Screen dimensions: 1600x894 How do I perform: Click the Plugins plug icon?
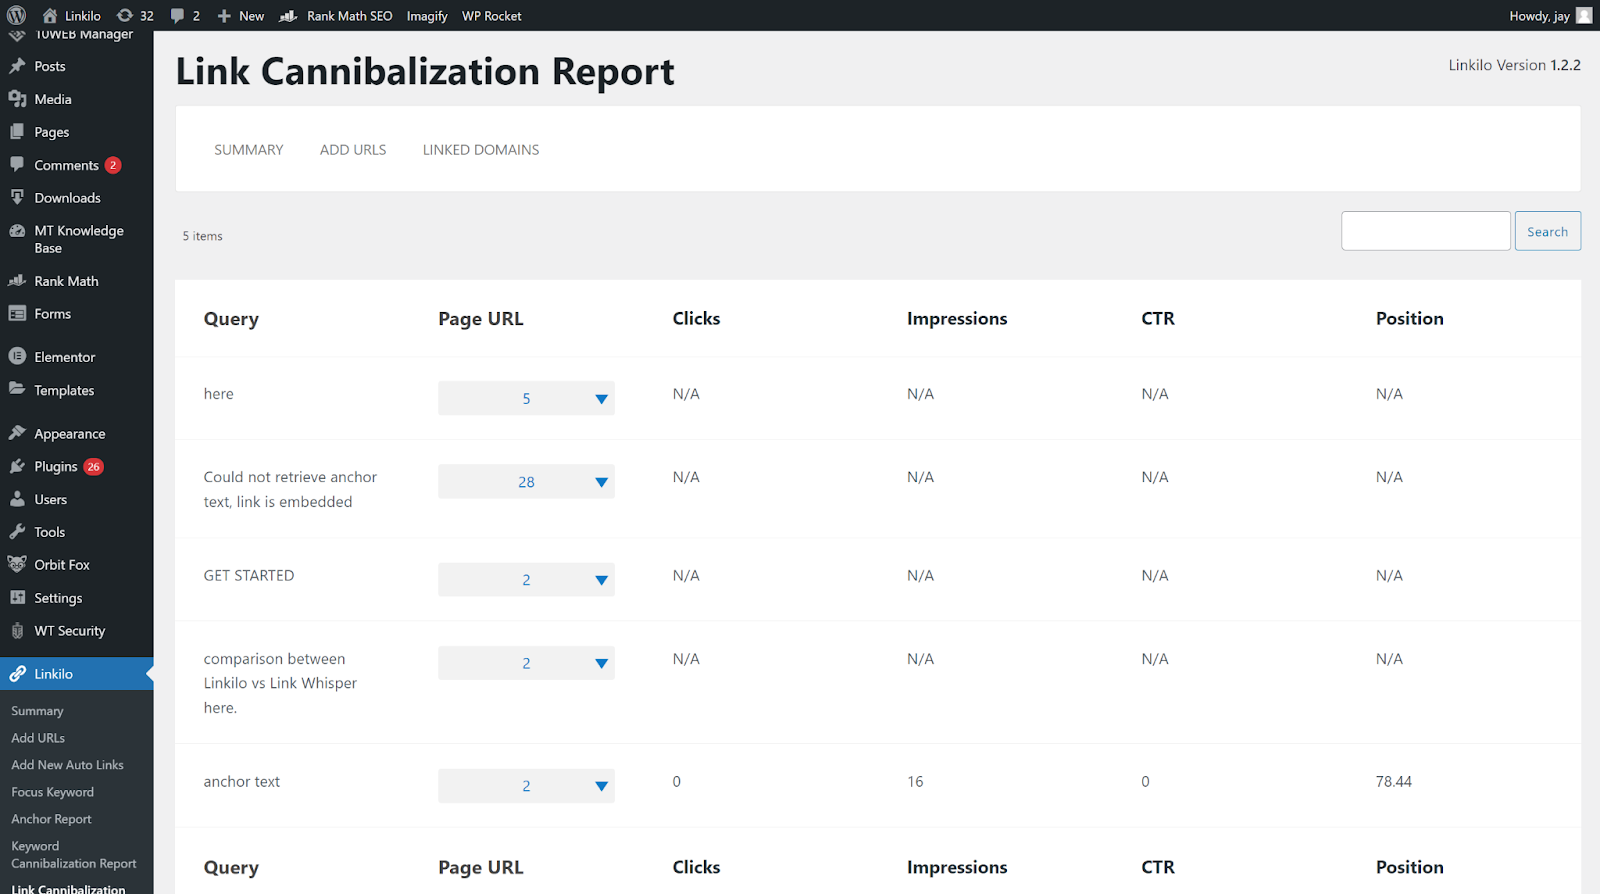tap(17, 466)
